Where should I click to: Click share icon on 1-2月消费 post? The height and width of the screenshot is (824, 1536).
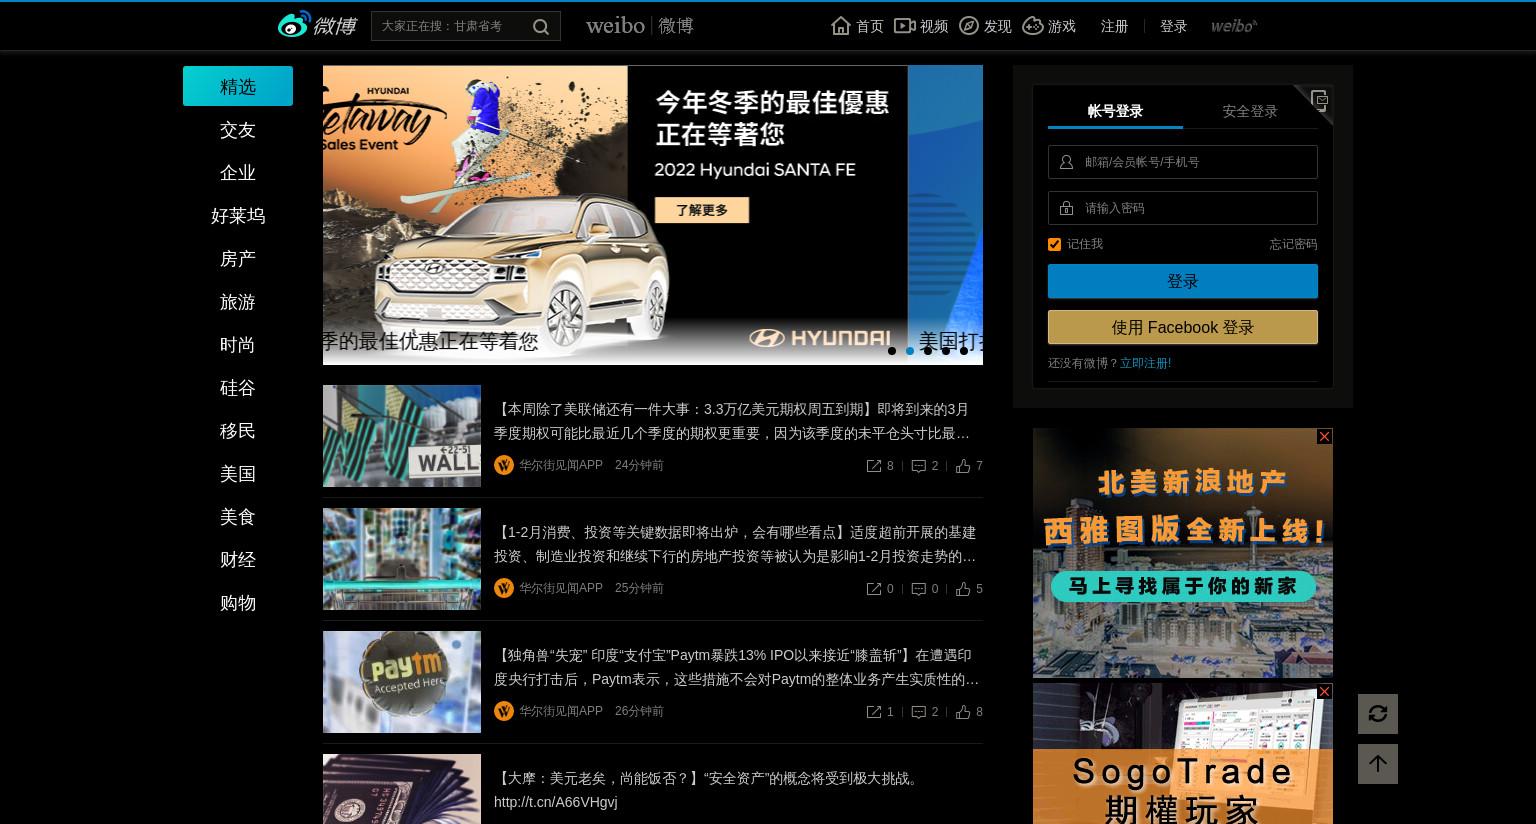[874, 589]
